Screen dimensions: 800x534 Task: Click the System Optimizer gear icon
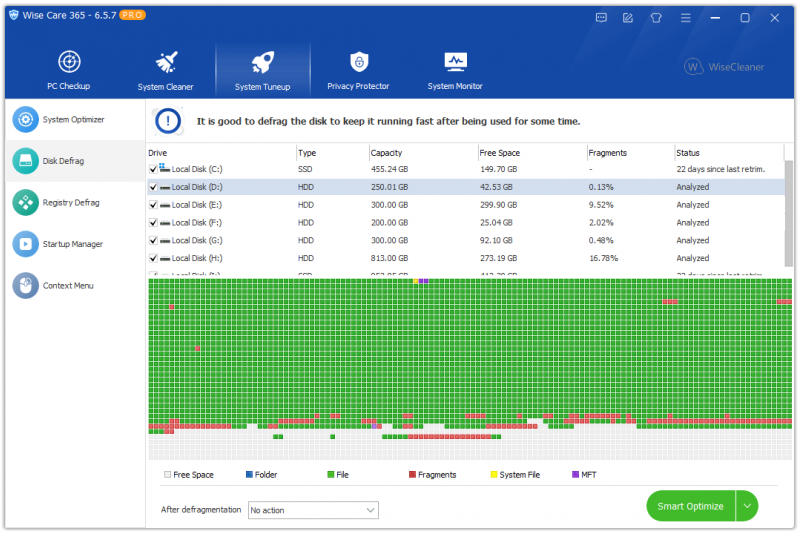point(26,119)
